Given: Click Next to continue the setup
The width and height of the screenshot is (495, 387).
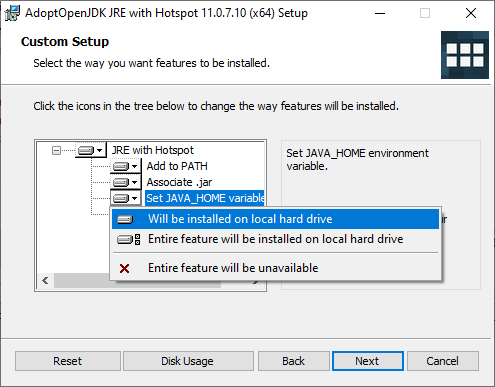Looking at the screenshot, I should [x=368, y=361].
